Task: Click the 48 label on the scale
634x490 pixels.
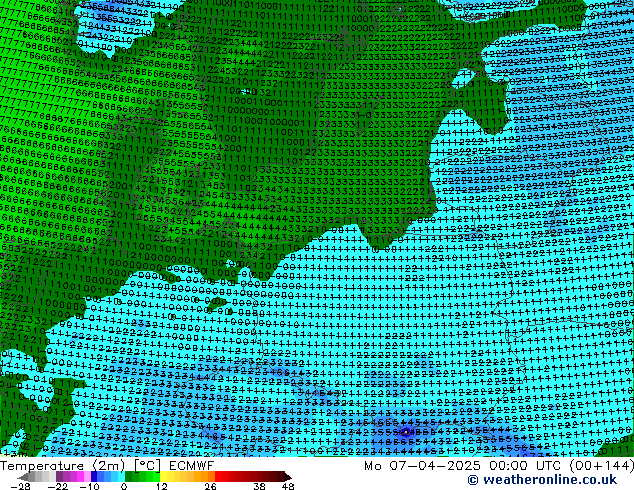Action: coord(288,486)
